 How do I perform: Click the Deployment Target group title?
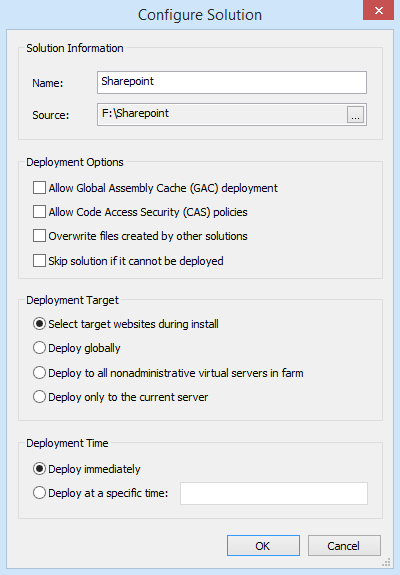(73, 300)
